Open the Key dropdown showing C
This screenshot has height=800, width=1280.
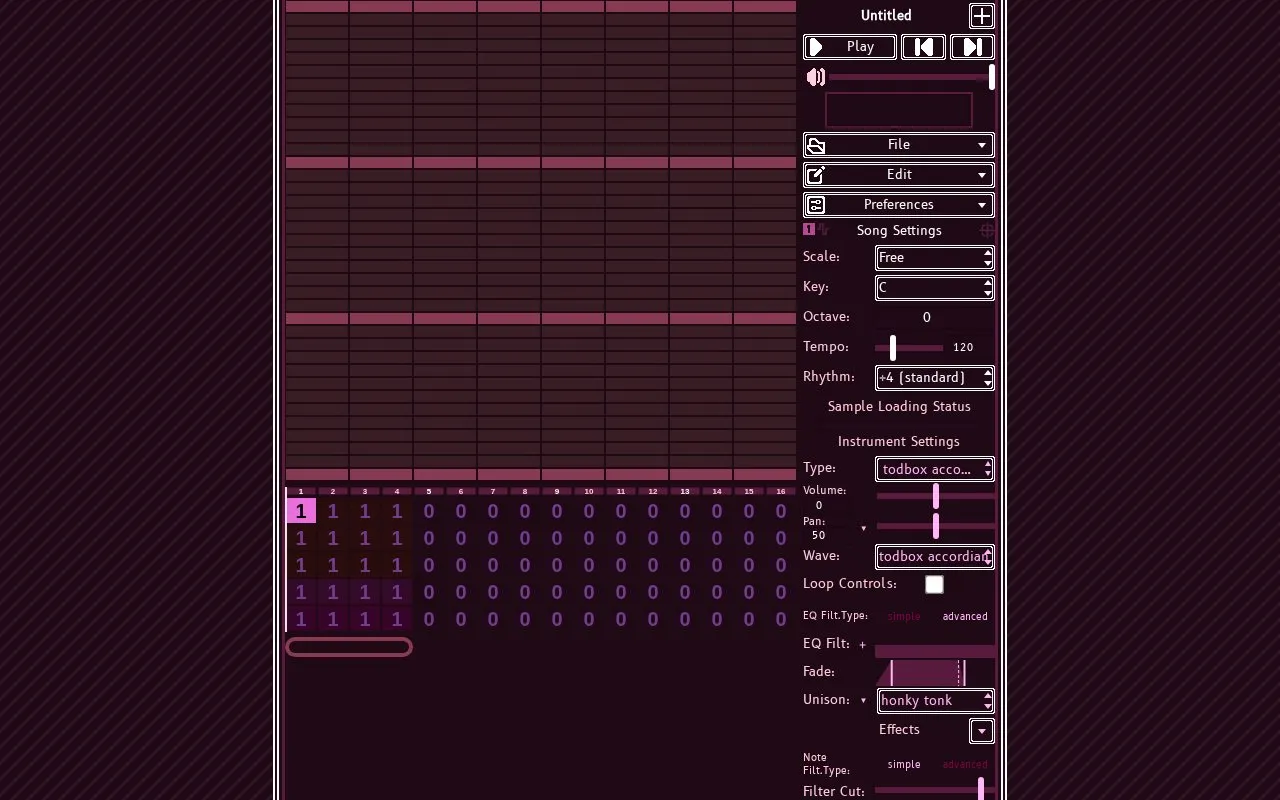(935, 288)
